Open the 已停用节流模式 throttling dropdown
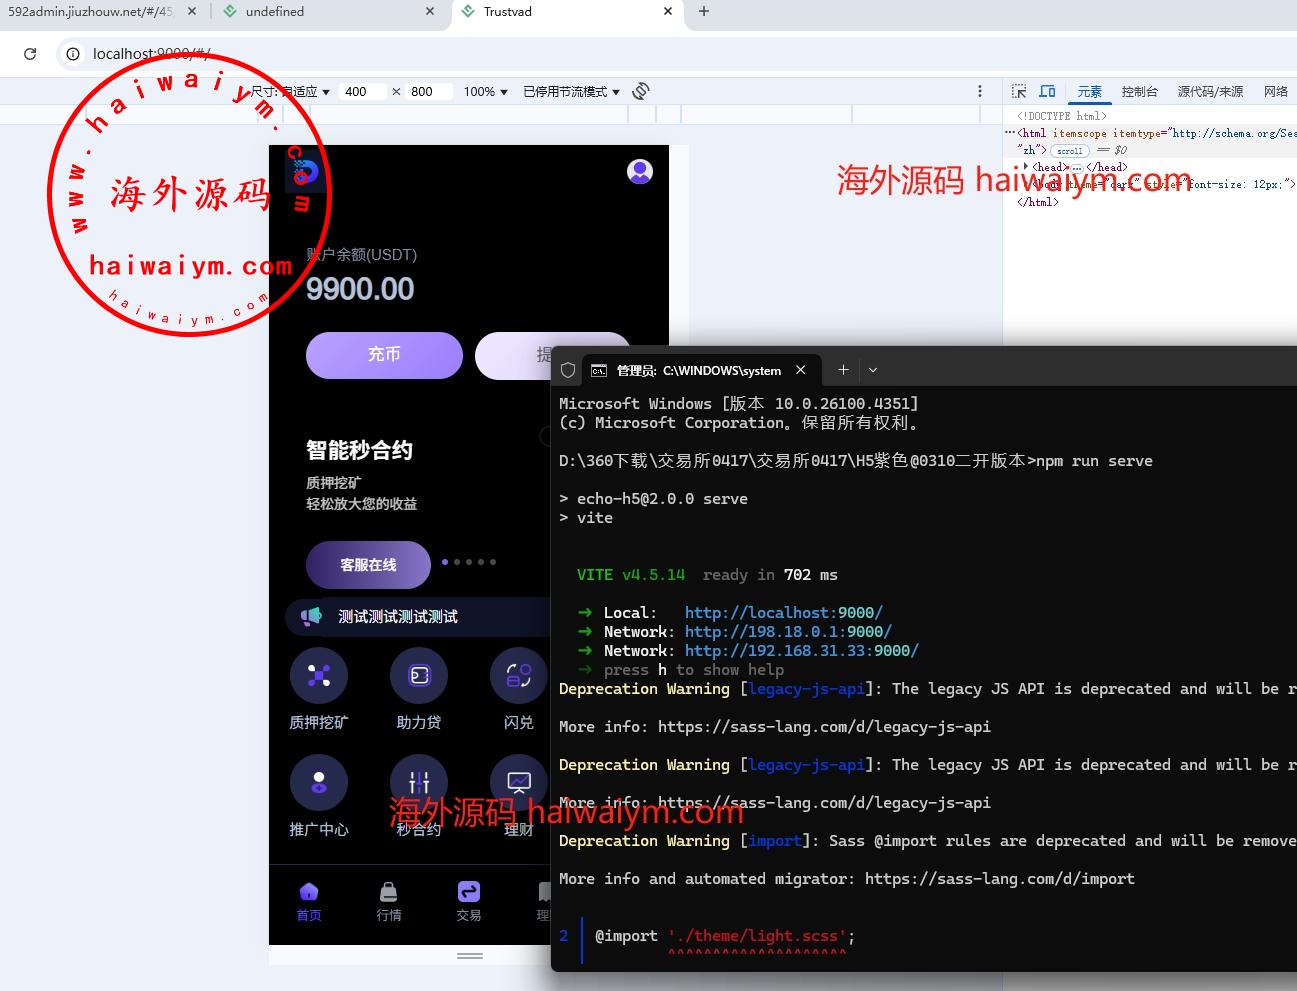The width and height of the screenshot is (1297, 991). 571,91
